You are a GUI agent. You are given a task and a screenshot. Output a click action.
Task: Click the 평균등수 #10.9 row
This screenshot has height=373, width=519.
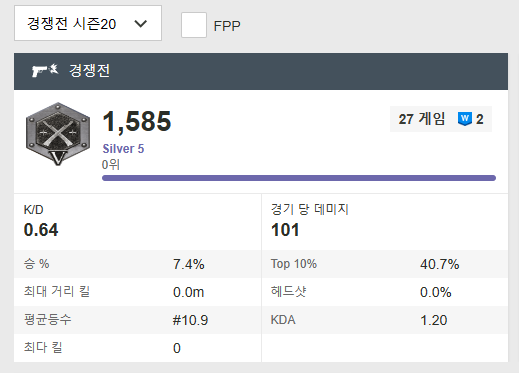pos(138,320)
